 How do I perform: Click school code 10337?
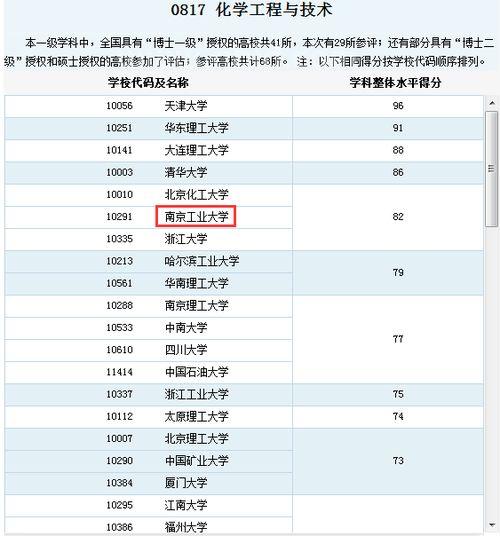[x=119, y=394]
